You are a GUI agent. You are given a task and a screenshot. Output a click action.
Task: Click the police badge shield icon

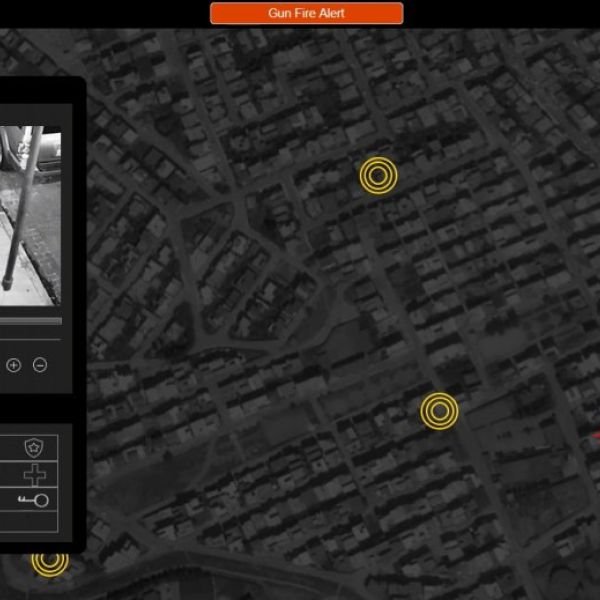coord(36,448)
